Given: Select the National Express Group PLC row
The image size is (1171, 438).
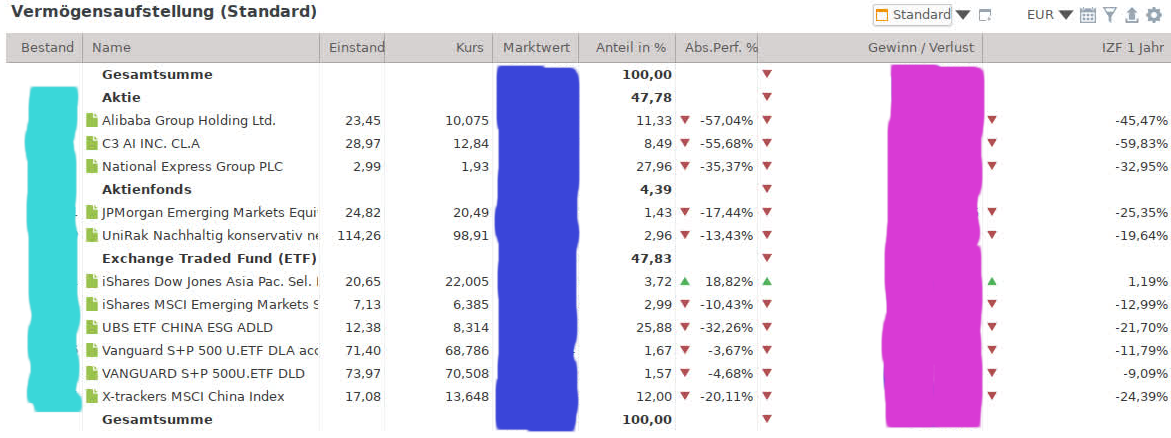Looking at the screenshot, I should pos(192,166).
